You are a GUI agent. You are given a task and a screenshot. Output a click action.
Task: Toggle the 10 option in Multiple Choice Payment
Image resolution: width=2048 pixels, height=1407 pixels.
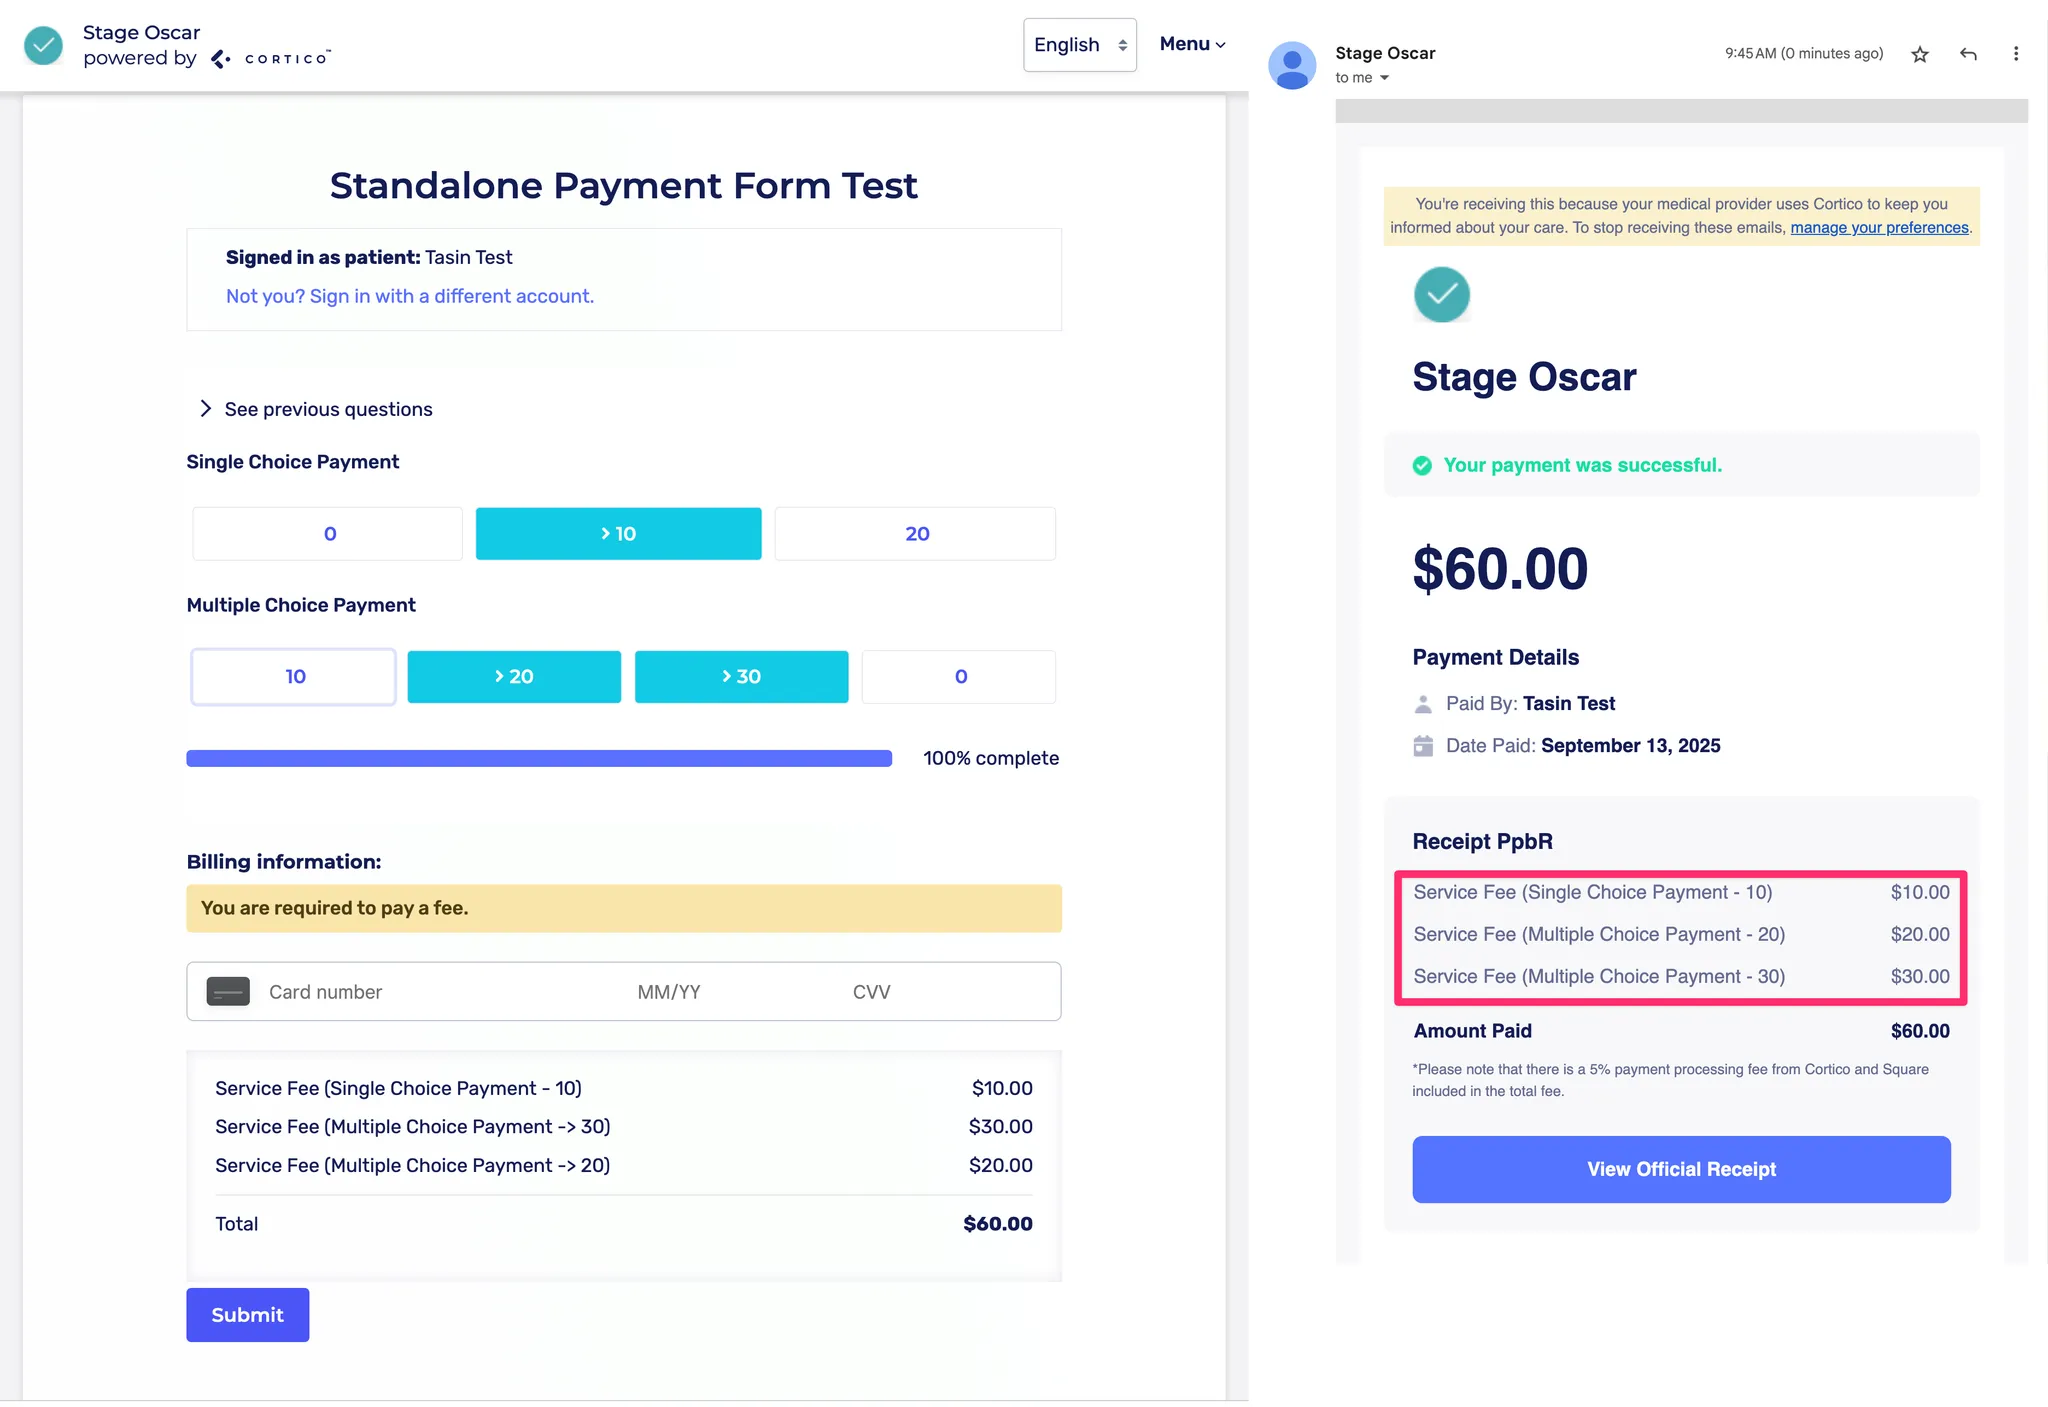(x=294, y=677)
